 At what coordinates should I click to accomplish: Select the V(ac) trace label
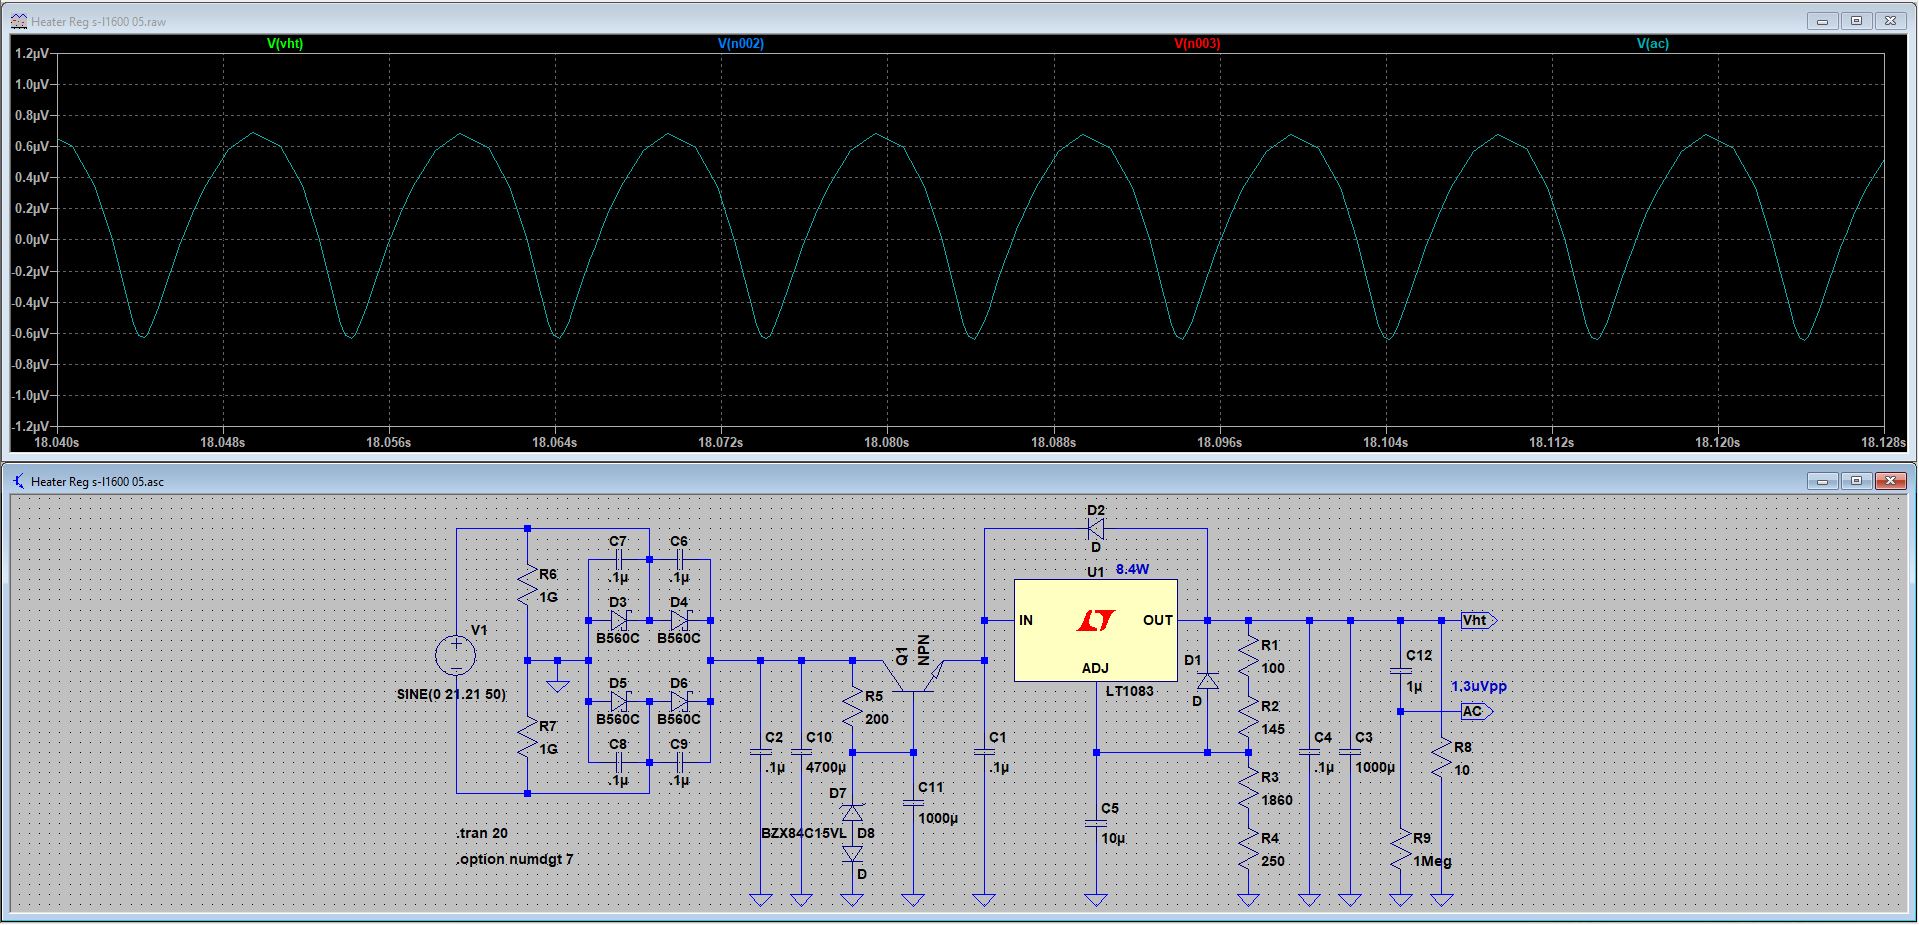coord(1653,44)
